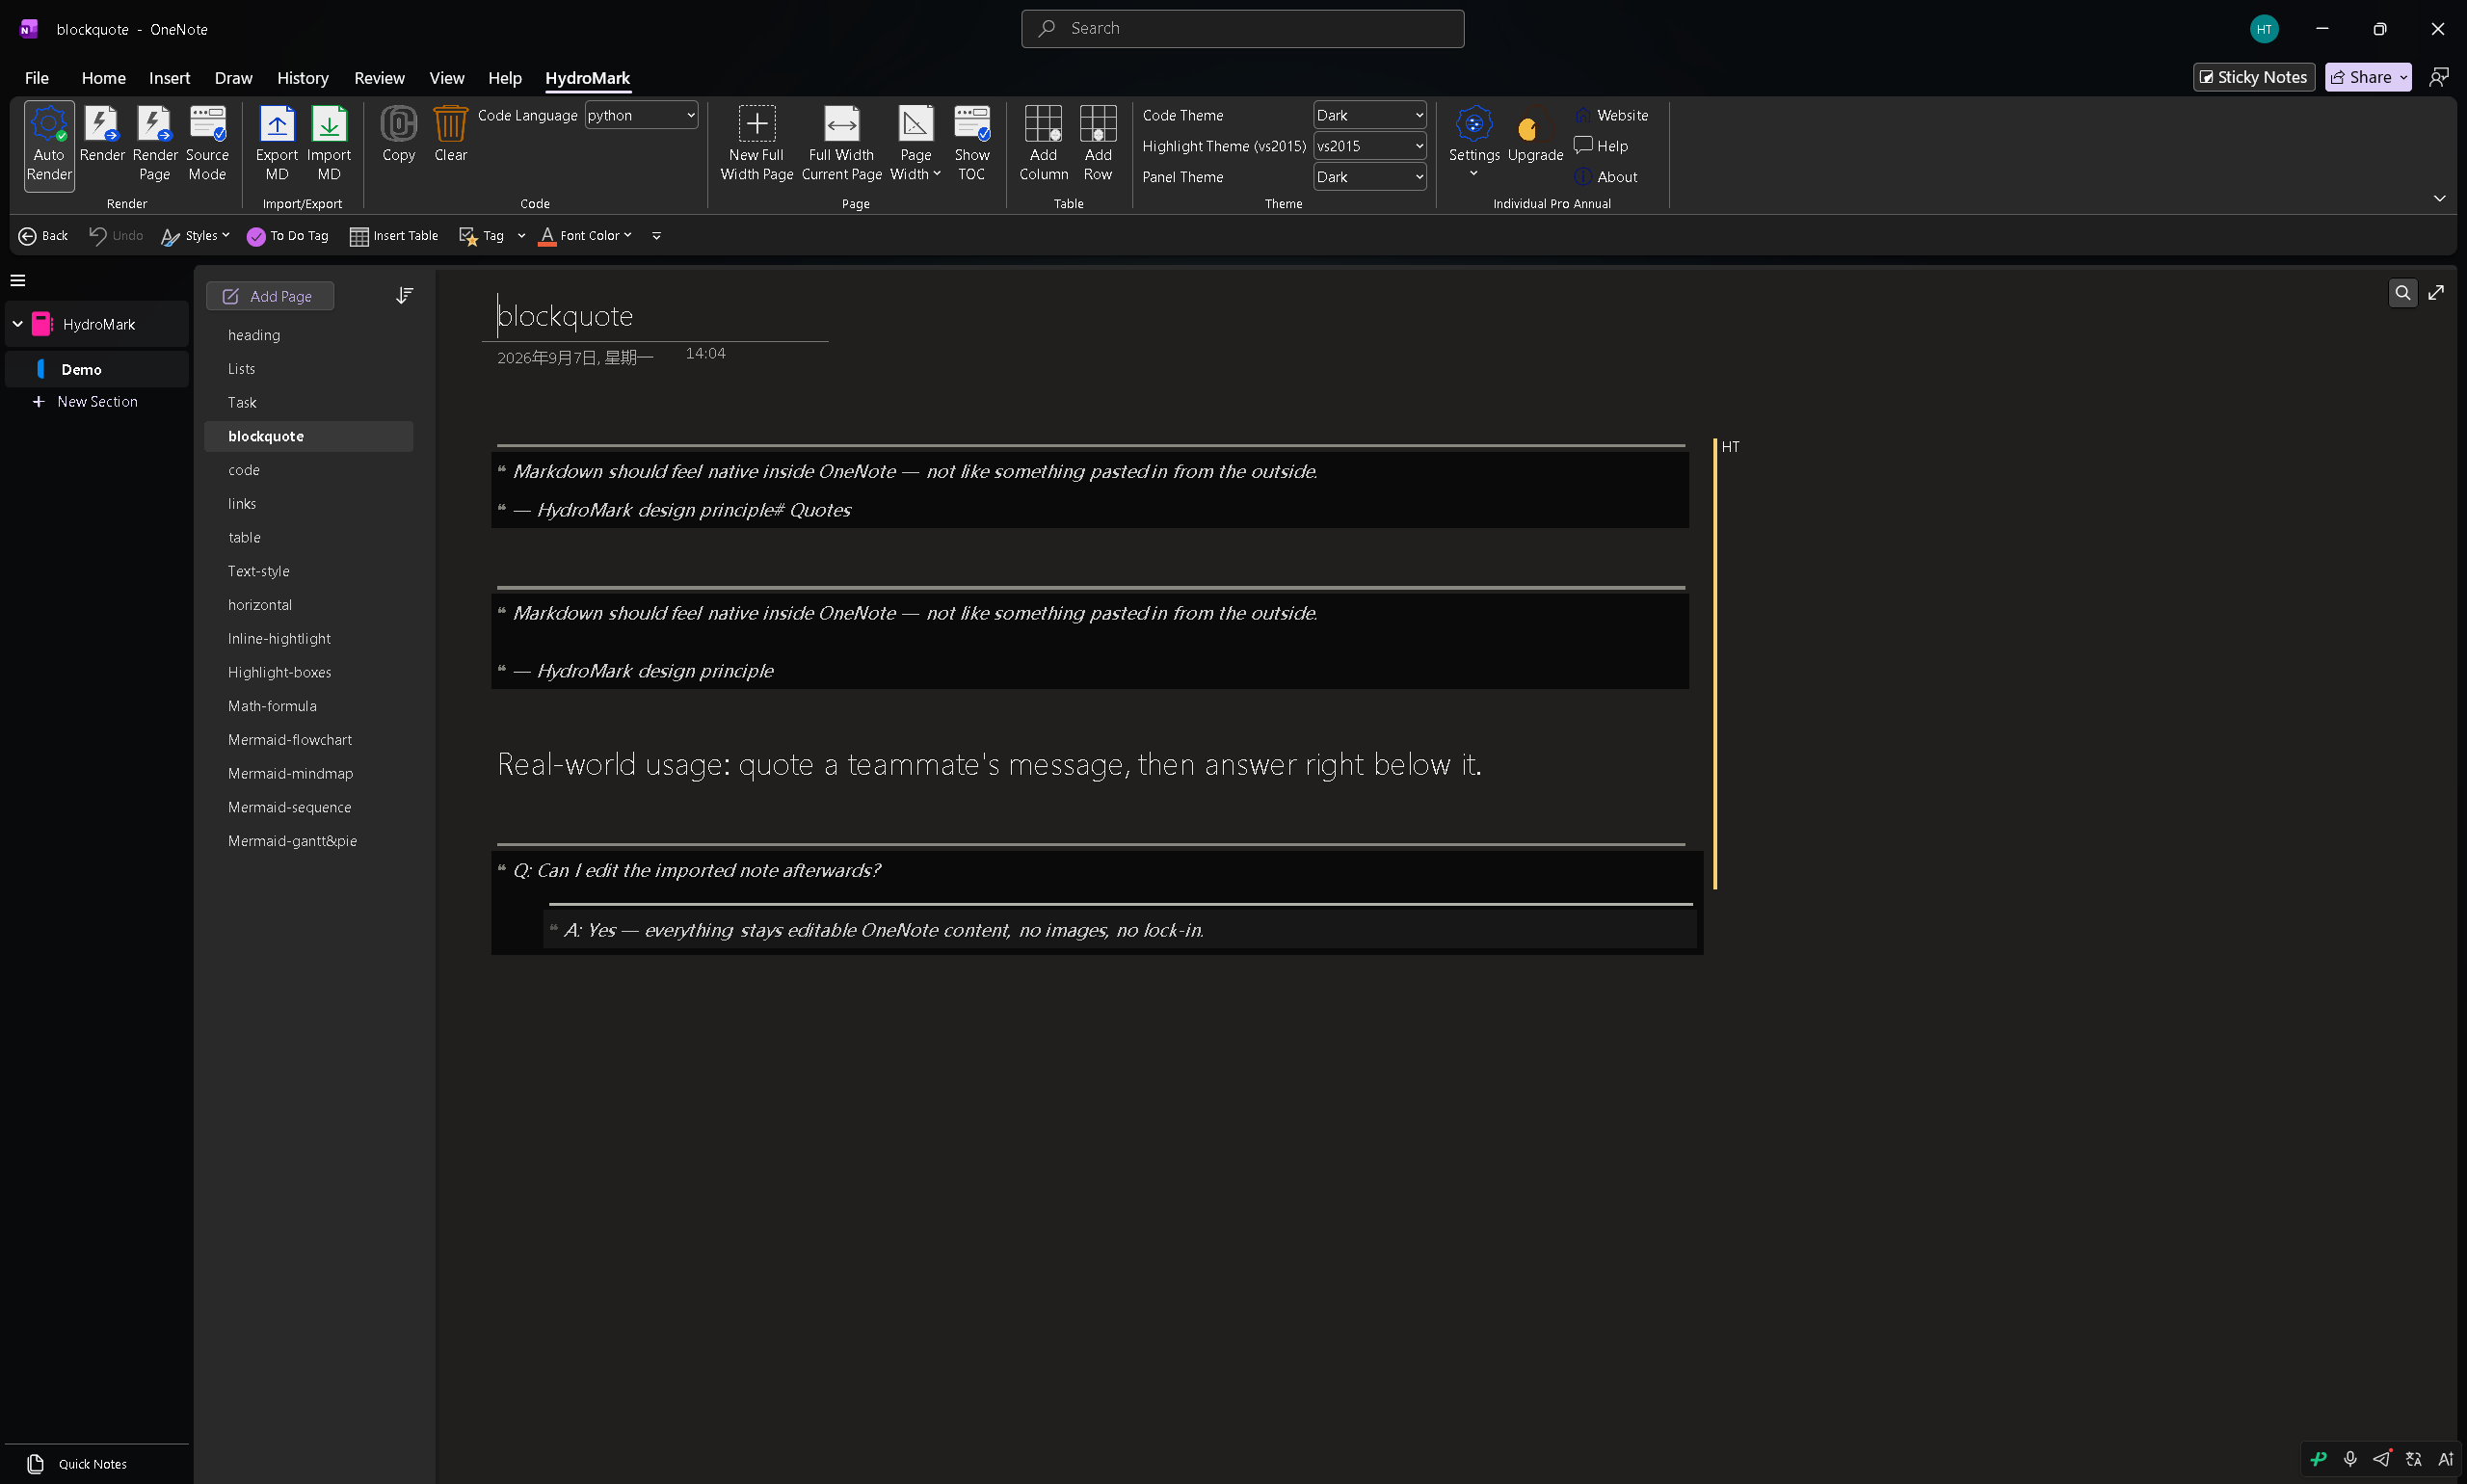Apply the To Do Tag

coord(288,236)
